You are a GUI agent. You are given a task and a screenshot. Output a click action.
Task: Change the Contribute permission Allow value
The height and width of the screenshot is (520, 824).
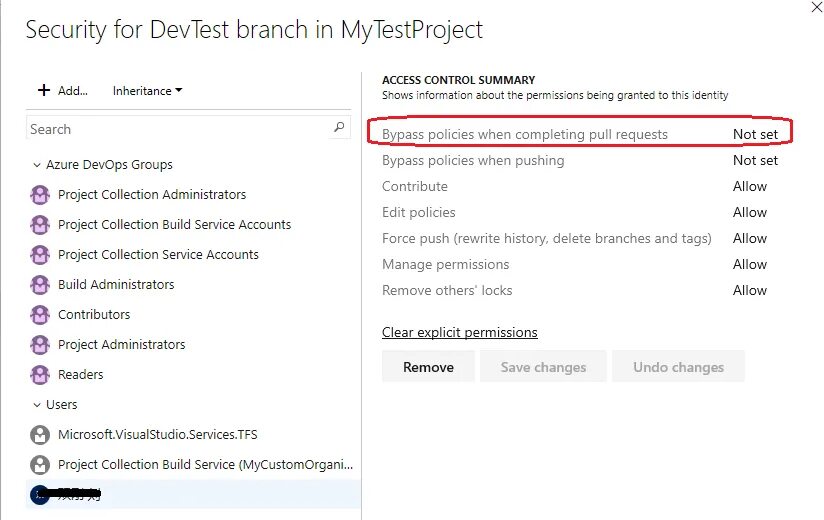coord(749,186)
